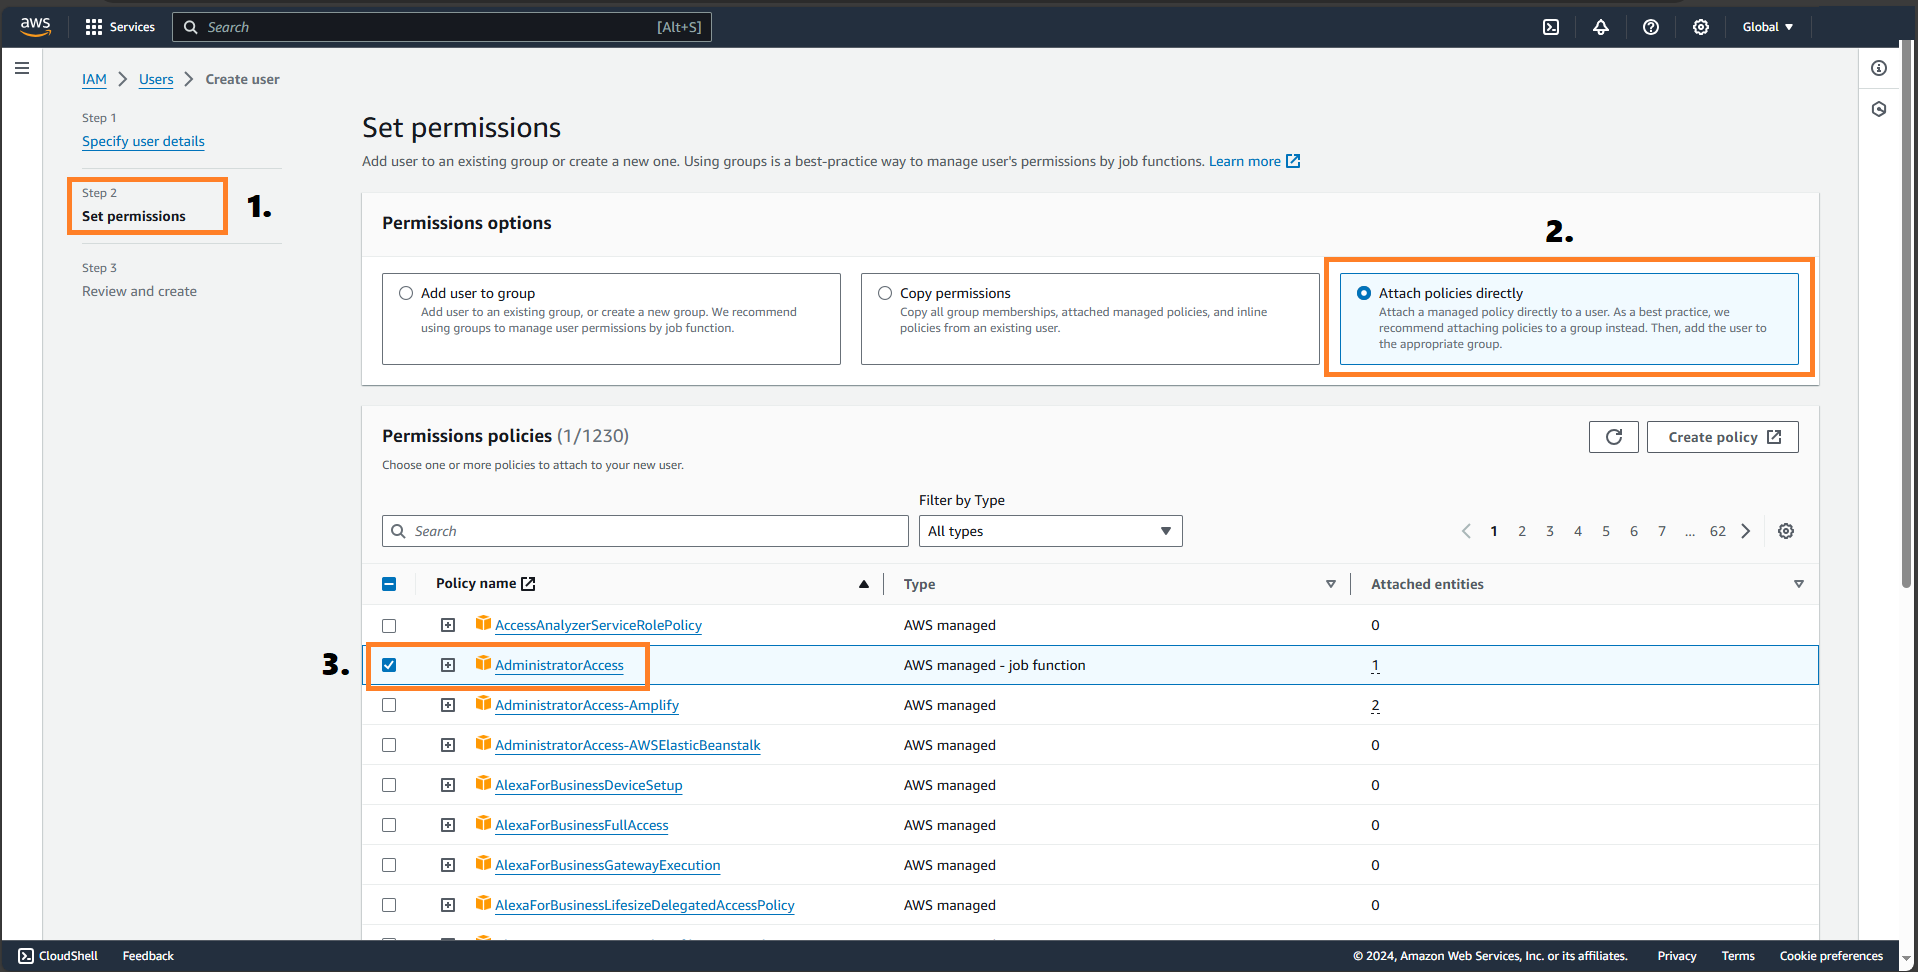Open the info panel icon
Image resolution: width=1920 pixels, height=972 pixels.
pos(1879,68)
